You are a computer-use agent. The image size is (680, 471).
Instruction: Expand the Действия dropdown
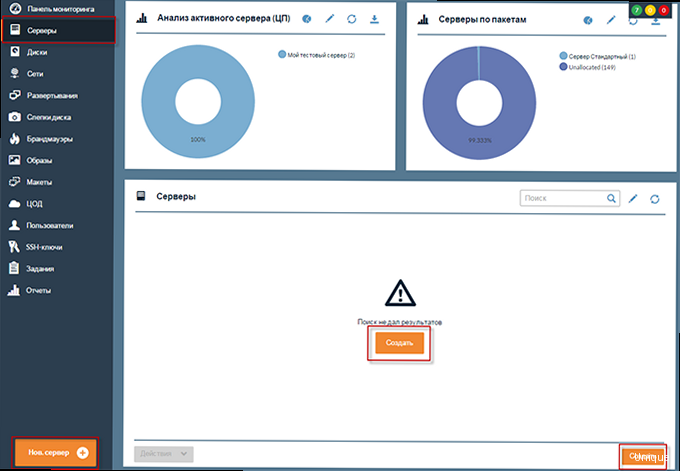click(x=163, y=454)
